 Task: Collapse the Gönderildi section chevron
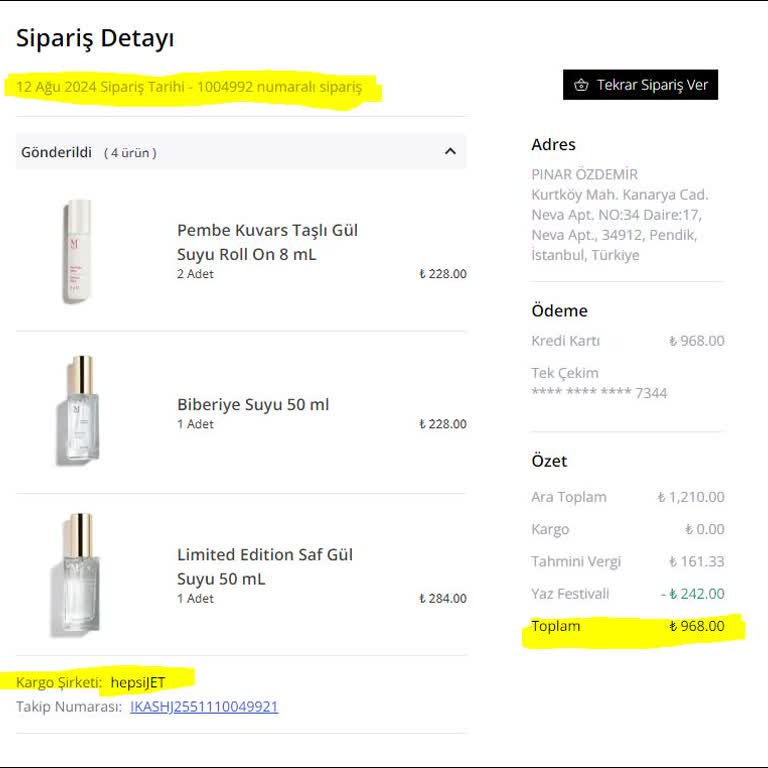pyautogui.click(x=450, y=152)
